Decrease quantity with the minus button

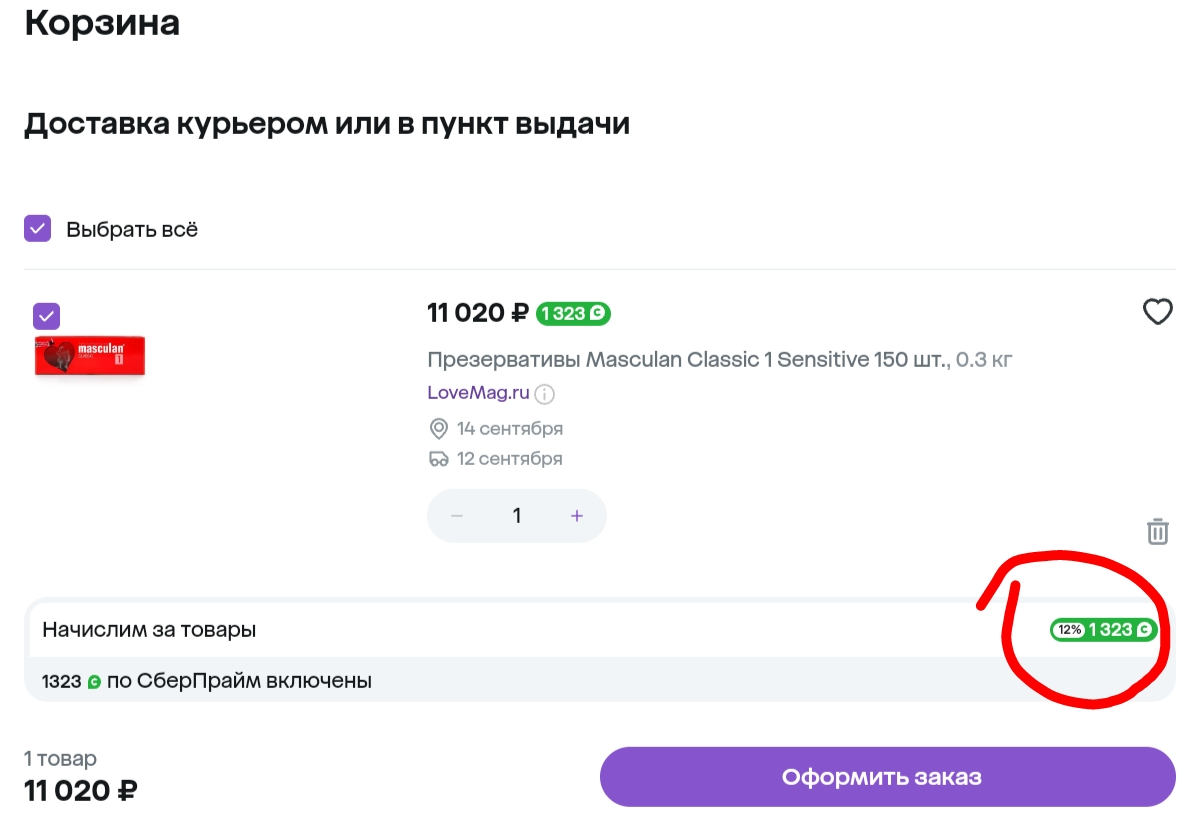tap(457, 516)
